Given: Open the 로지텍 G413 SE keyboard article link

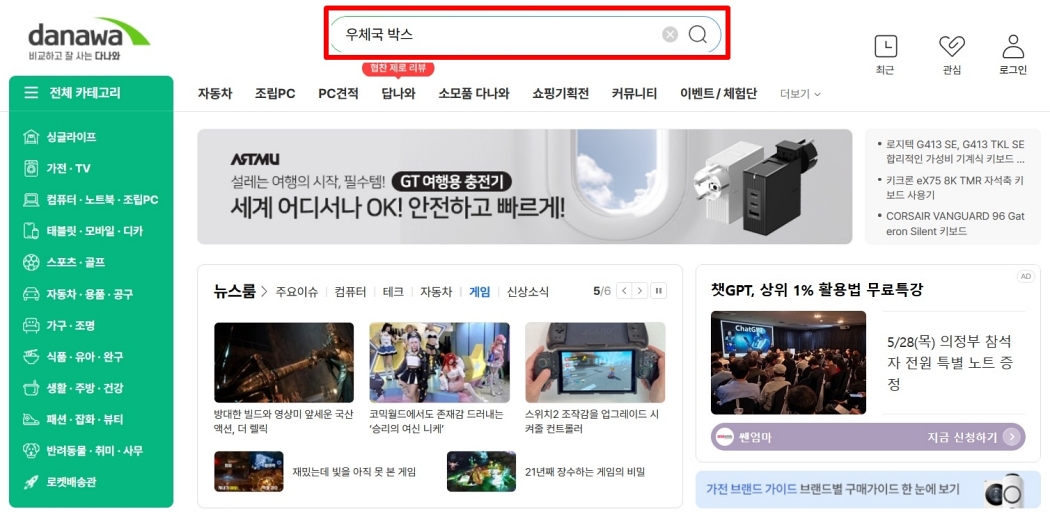Looking at the screenshot, I should pyautogui.click(x=956, y=152).
